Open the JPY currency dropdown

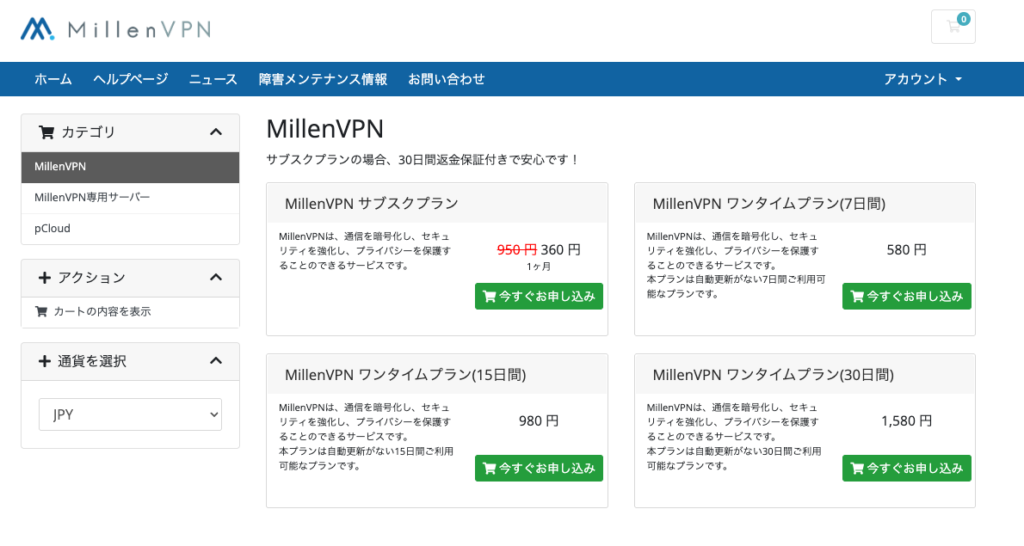[x=130, y=415]
